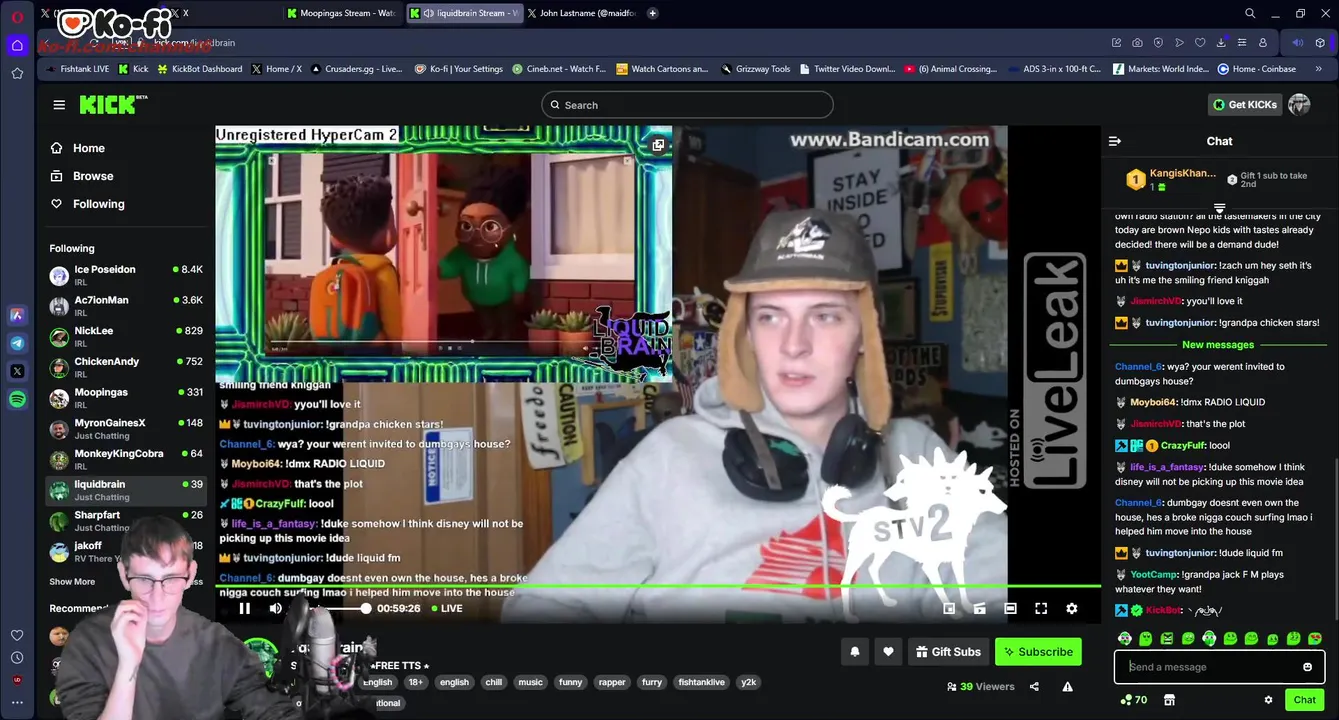Insert the first quick emote in chat
This screenshot has width=1339, height=720.
tap(1124, 638)
